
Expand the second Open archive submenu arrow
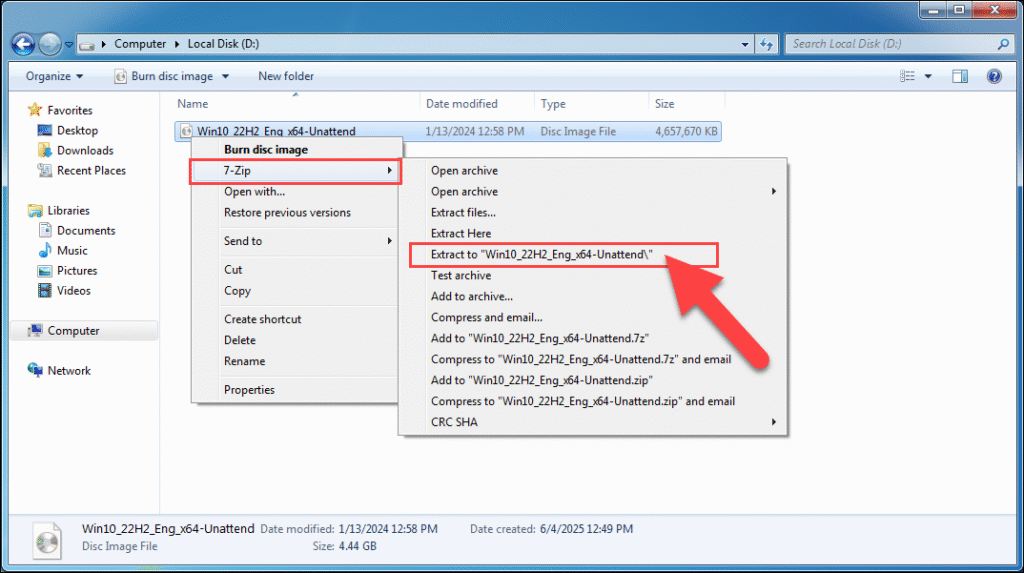[774, 191]
